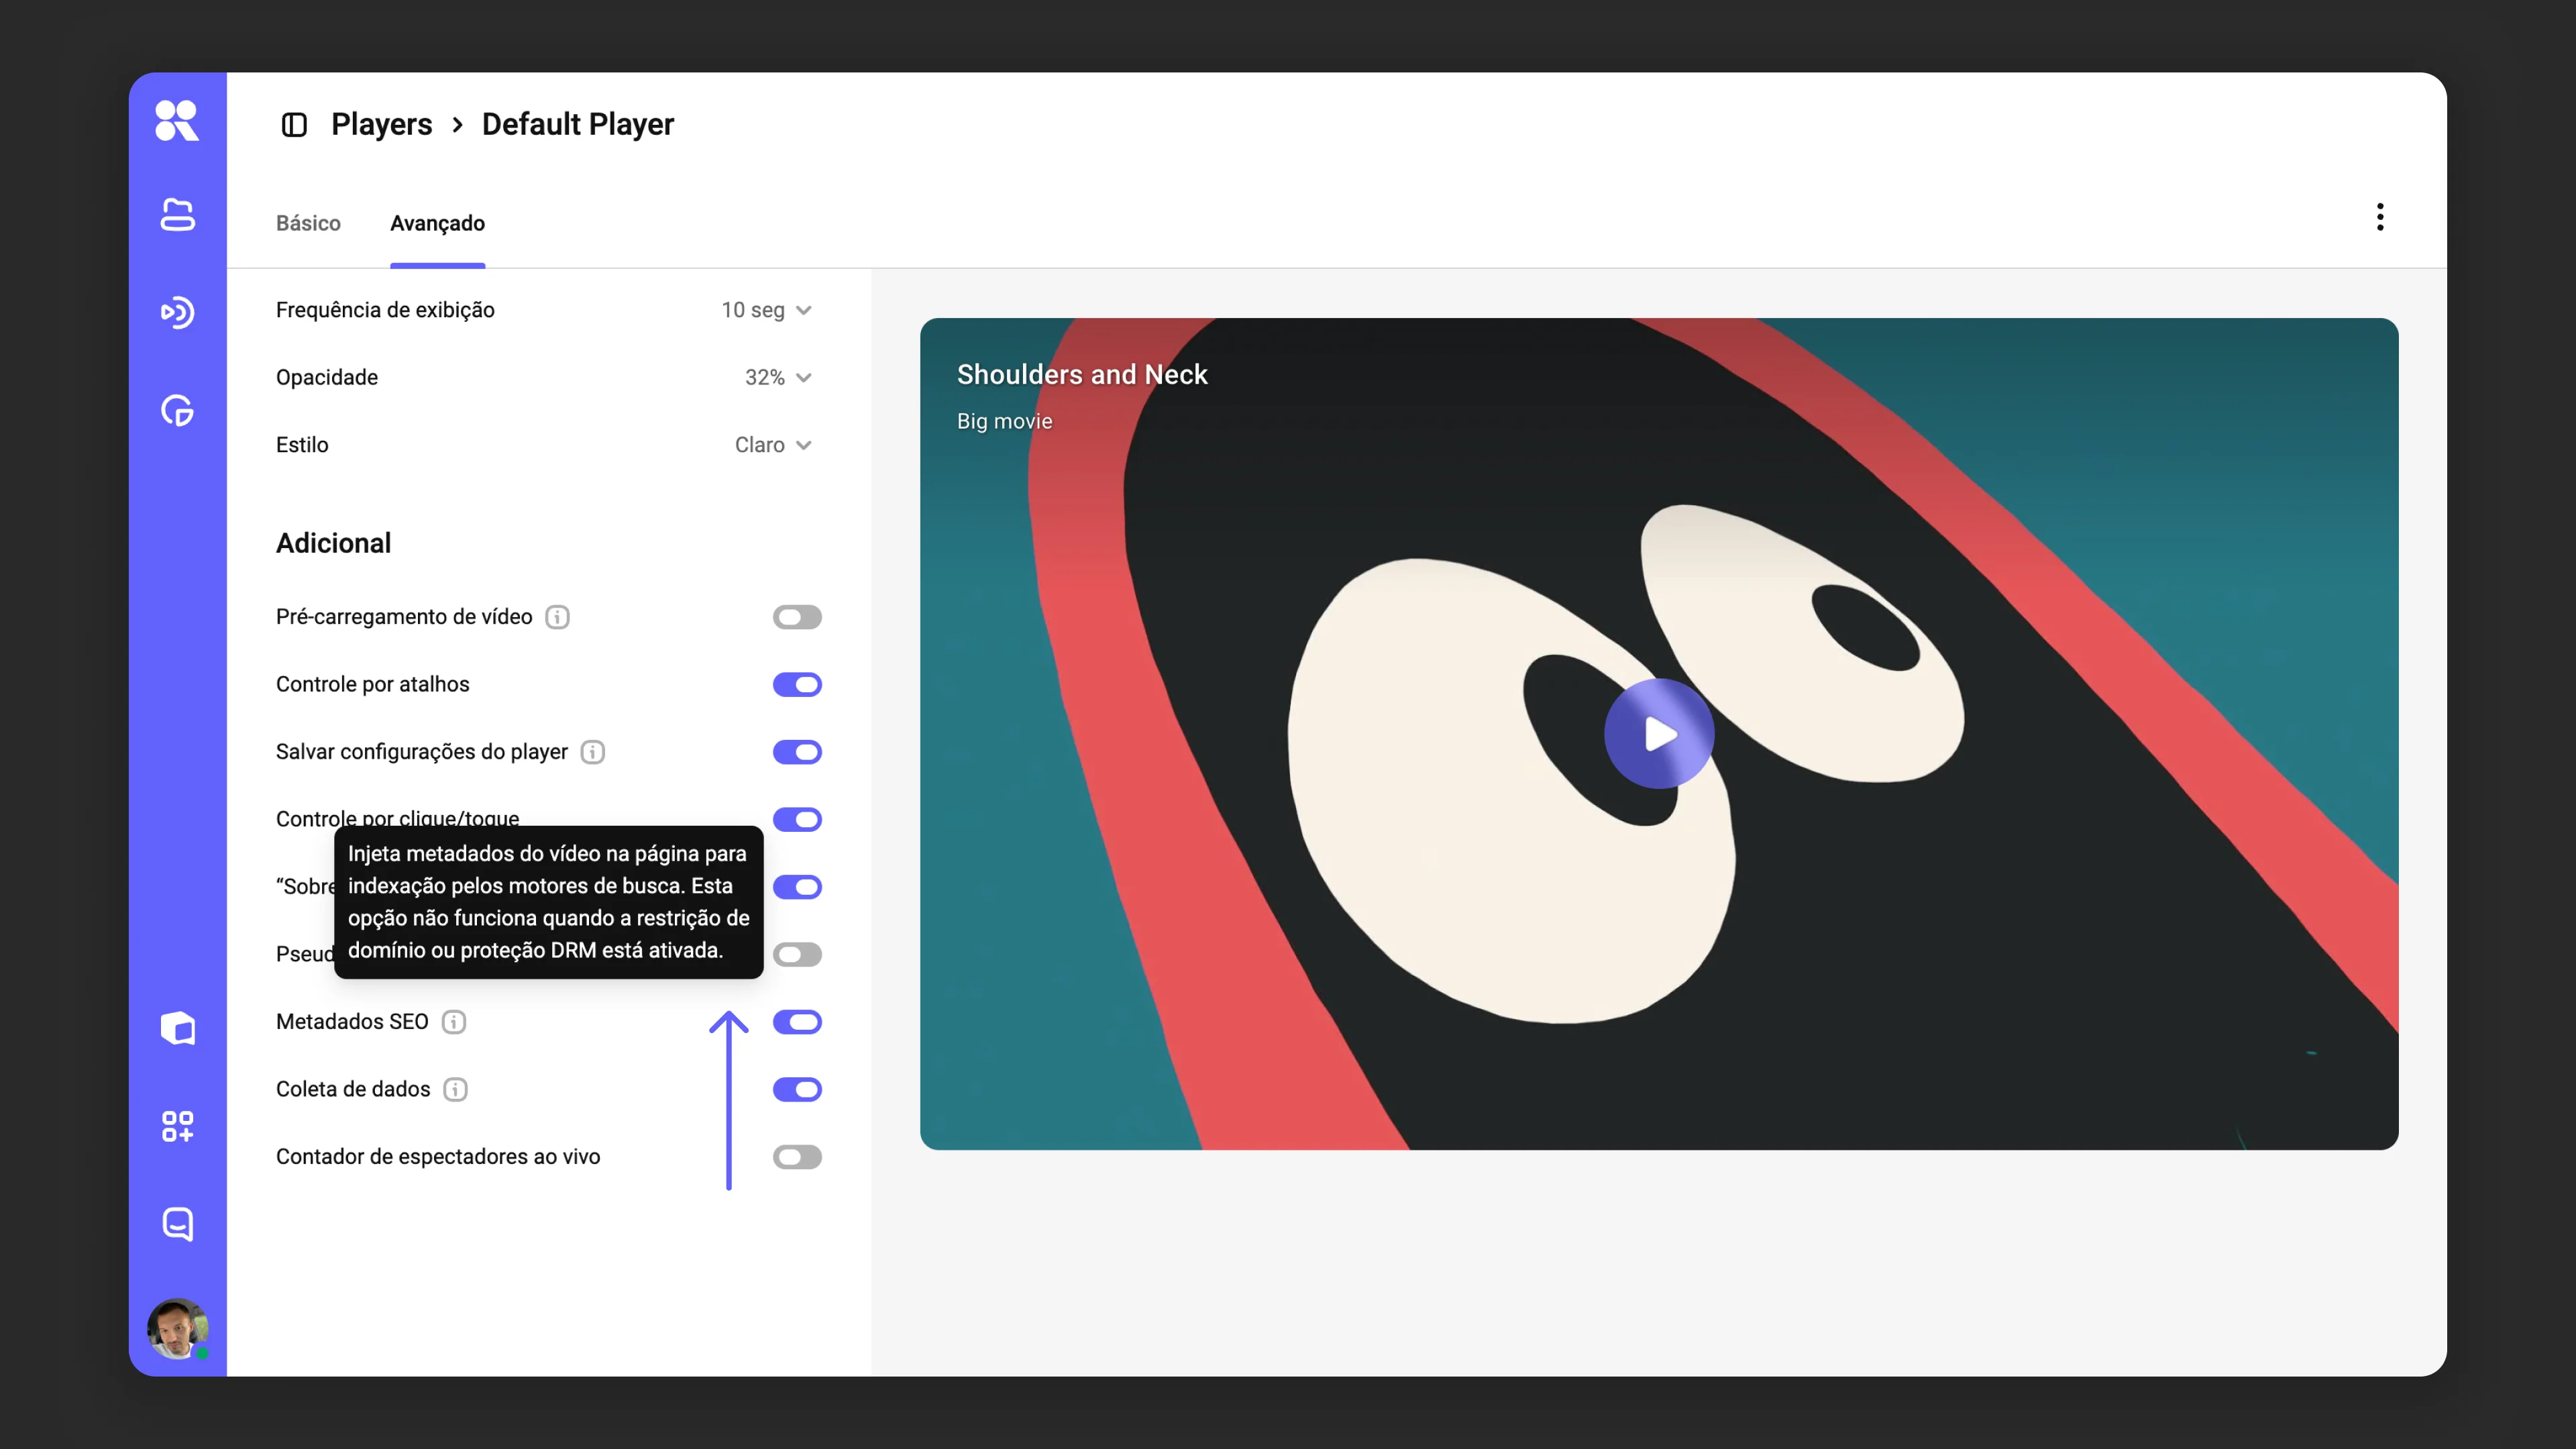Show info icon for Metadados SEO

pyautogui.click(x=454, y=1022)
